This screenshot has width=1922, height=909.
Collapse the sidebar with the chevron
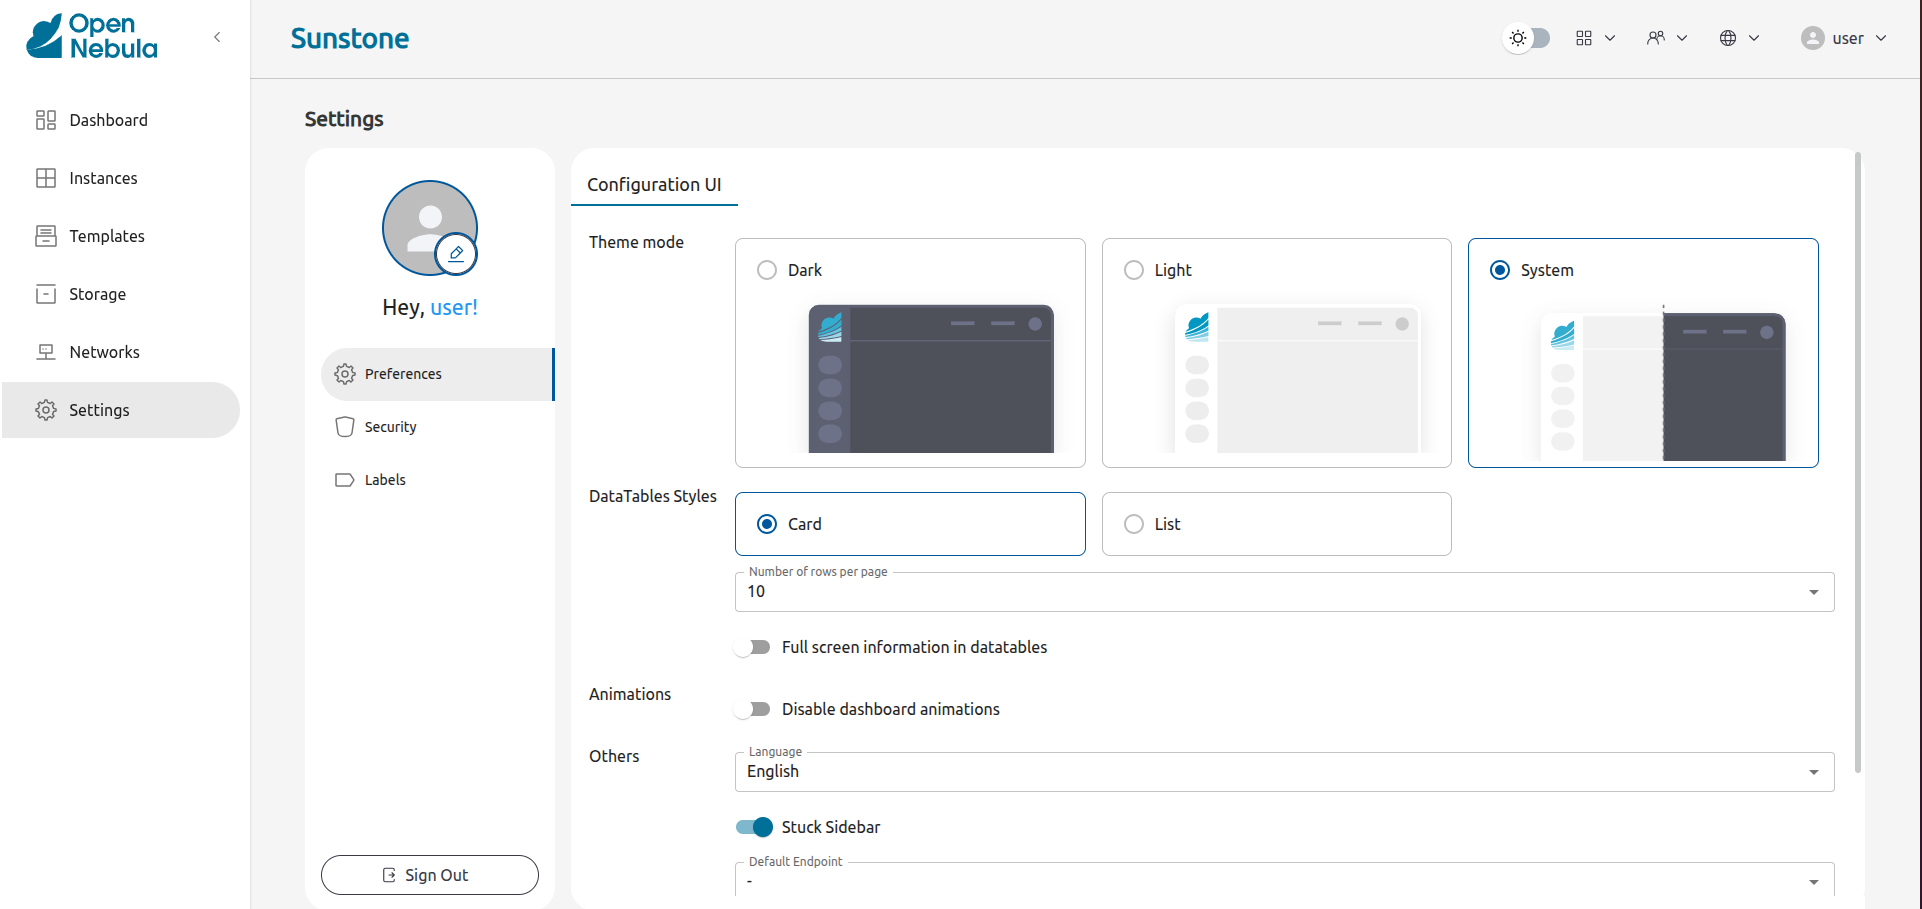point(217,36)
